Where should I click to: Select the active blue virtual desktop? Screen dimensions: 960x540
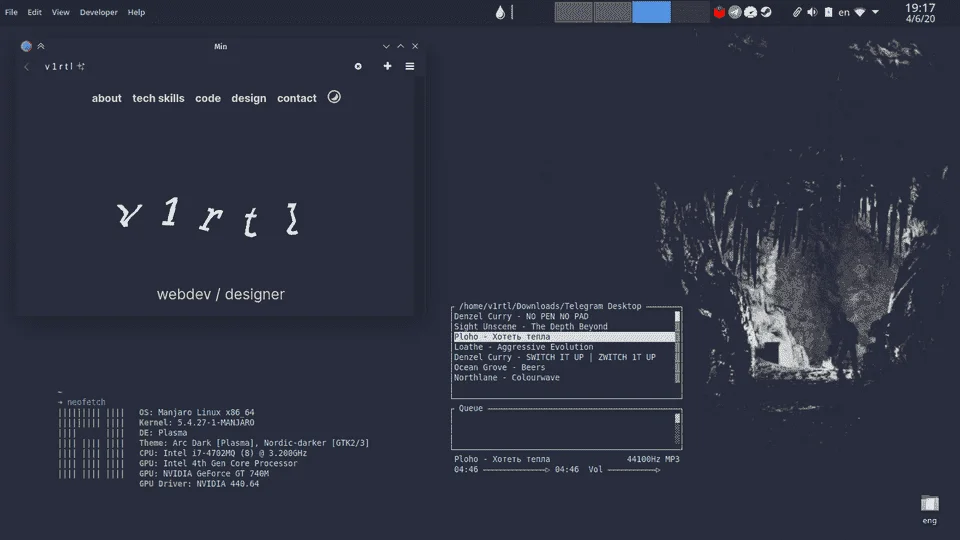pos(651,12)
